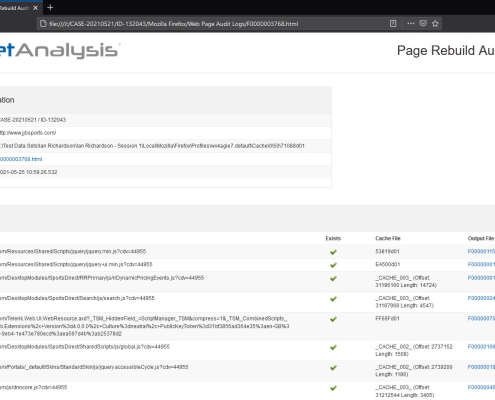Image resolution: width=495 pixels, height=400 pixels.
Task: Select _CACHE_002_ entry with Length 1186
Action: coord(414,371)
